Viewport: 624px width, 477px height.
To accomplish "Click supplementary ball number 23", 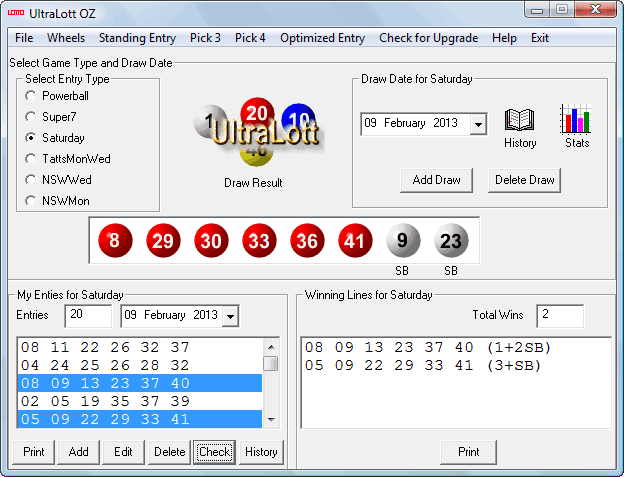I will (451, 240).
